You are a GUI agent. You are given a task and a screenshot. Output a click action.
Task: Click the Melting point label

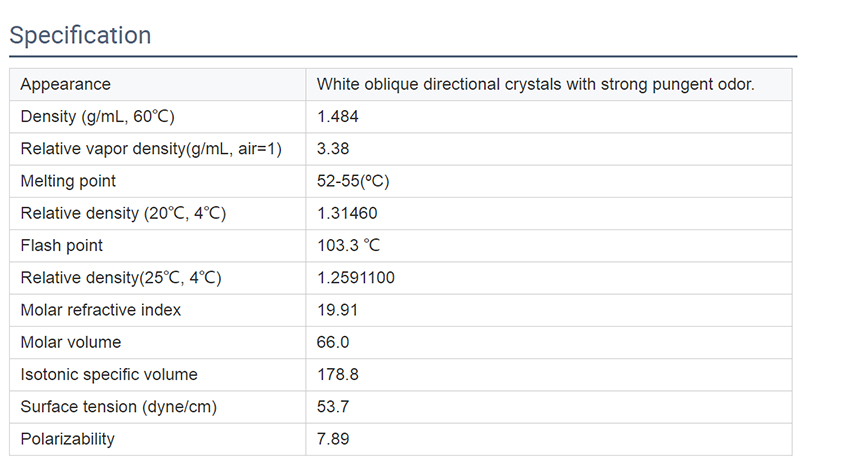[68, 181]
